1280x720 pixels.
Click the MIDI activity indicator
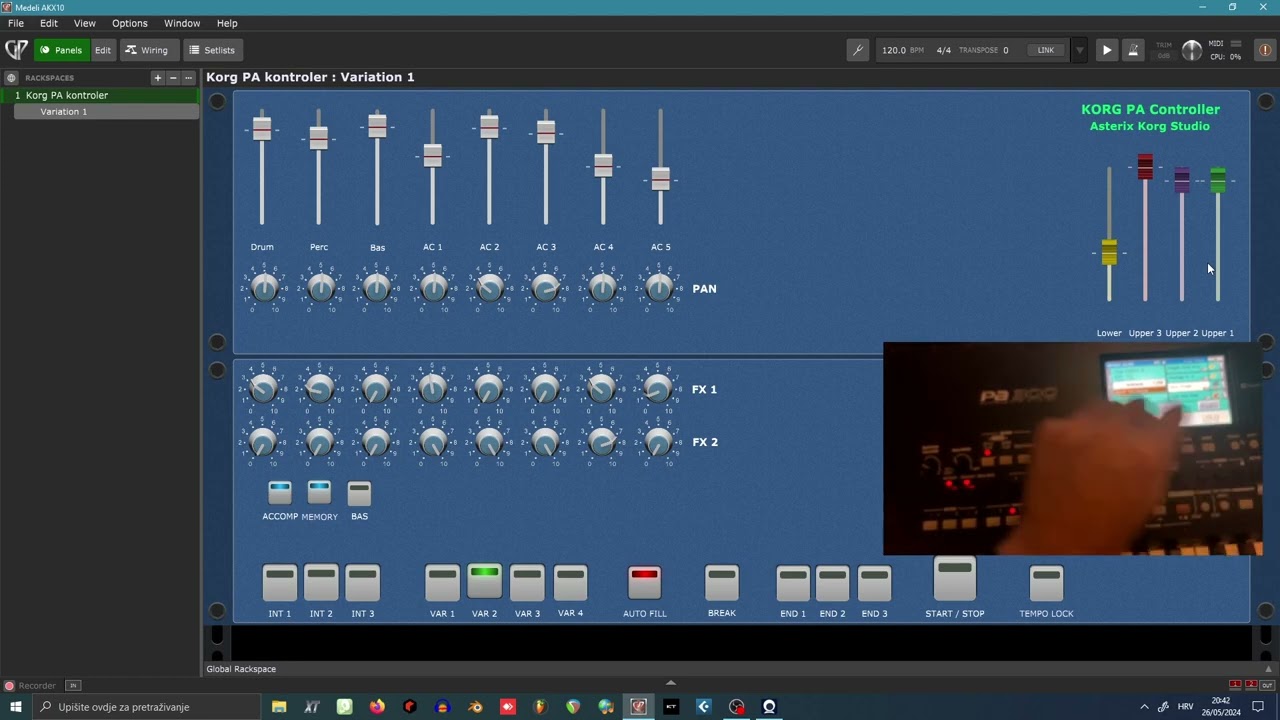tap(1236, 44)
